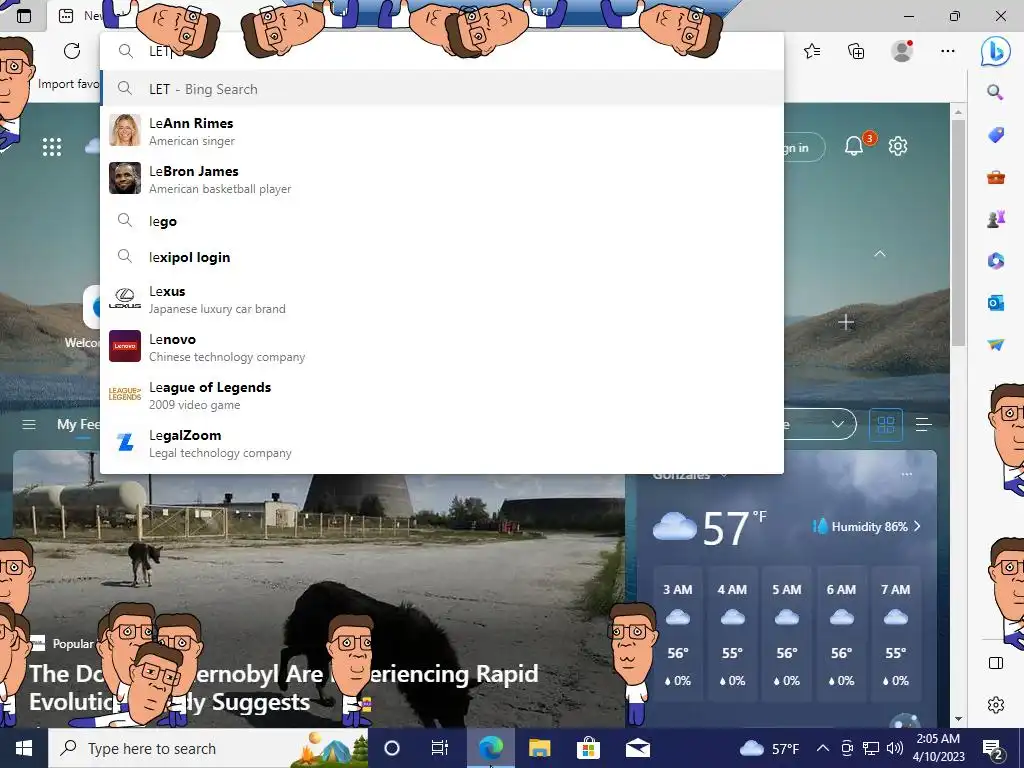Viewport: 1024px width, 768px height.
Task: Select the lexipol login suggestion
Action: [442, 257]
